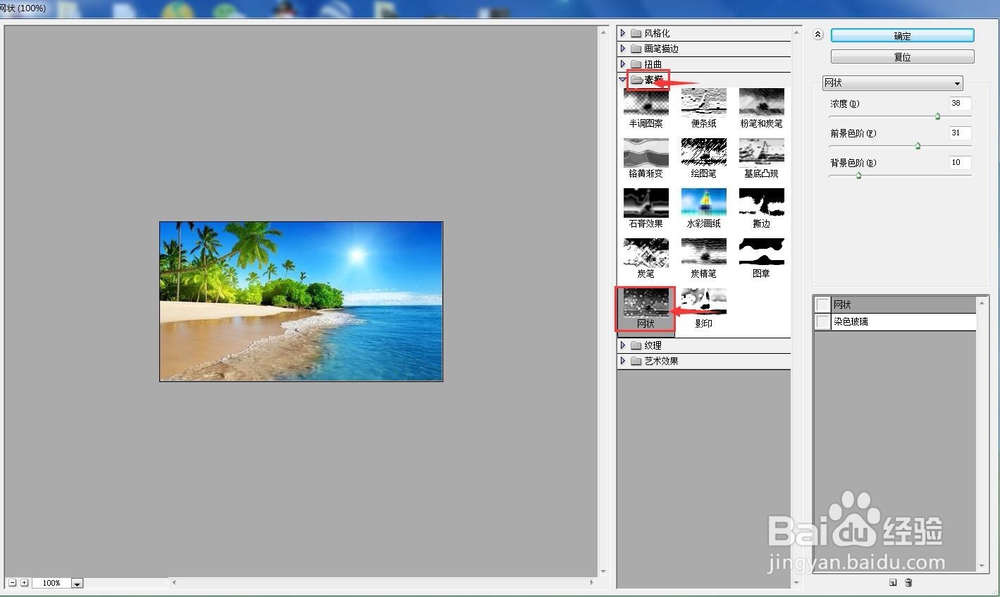Expand the 扭曲 filter folder
Image resolution: width=1000 pixels, height=597 pixels.
click(x=622, y=64)
